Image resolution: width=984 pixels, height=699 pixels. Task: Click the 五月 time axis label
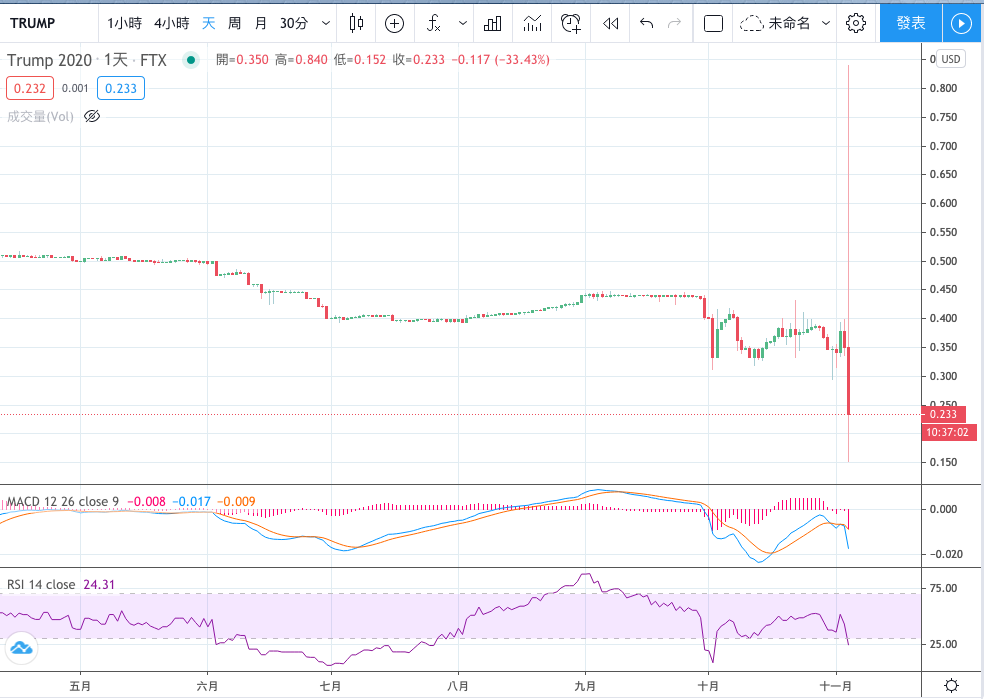[x=80, y=686]
